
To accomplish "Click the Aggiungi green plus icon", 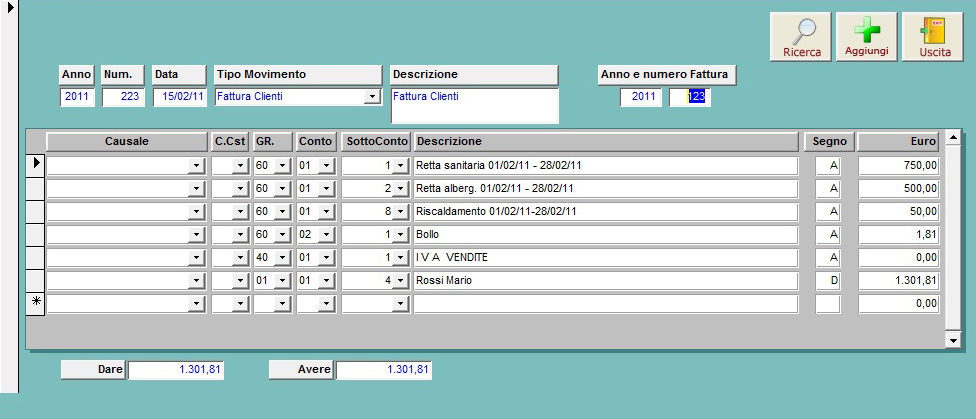I will coord(866,38).
